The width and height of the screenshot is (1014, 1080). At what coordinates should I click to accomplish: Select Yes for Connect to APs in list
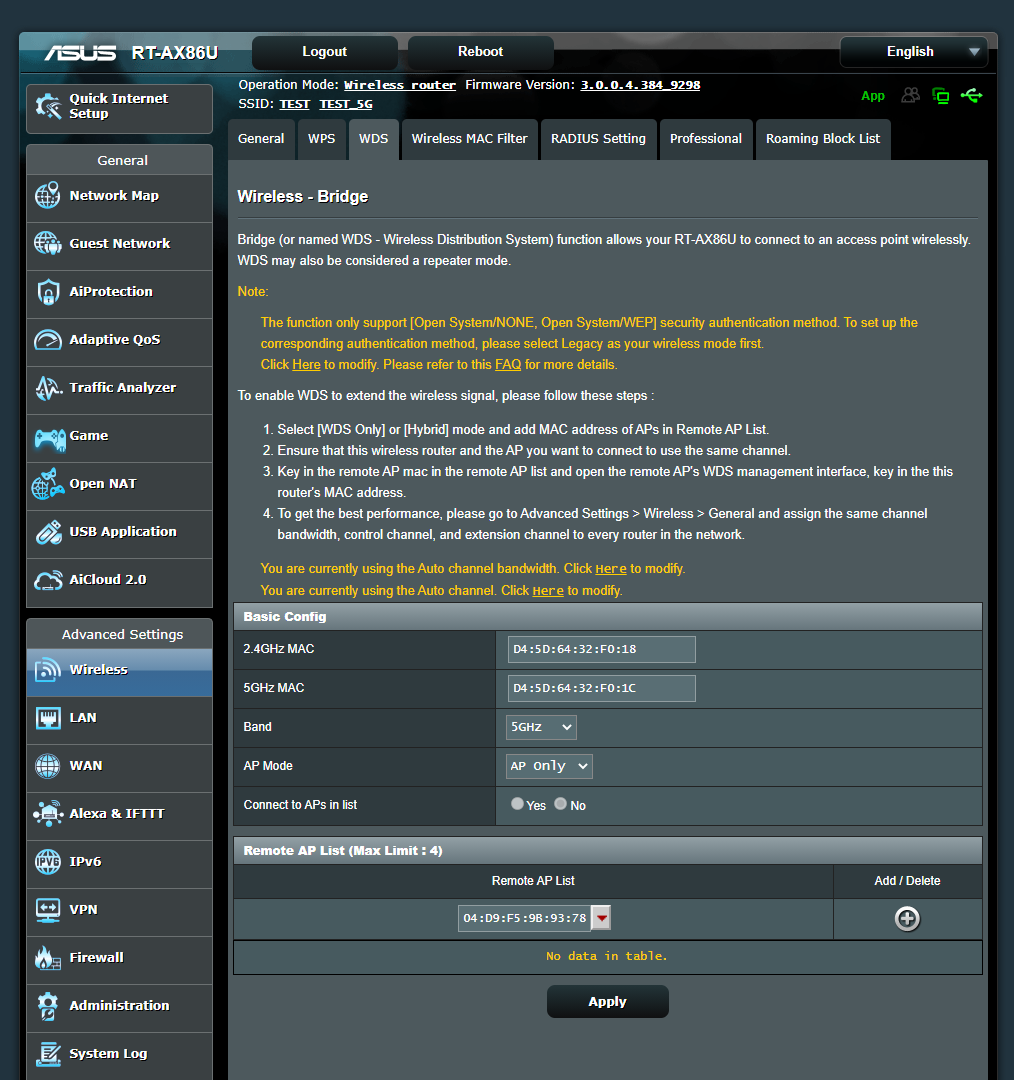tap(517, 803)
